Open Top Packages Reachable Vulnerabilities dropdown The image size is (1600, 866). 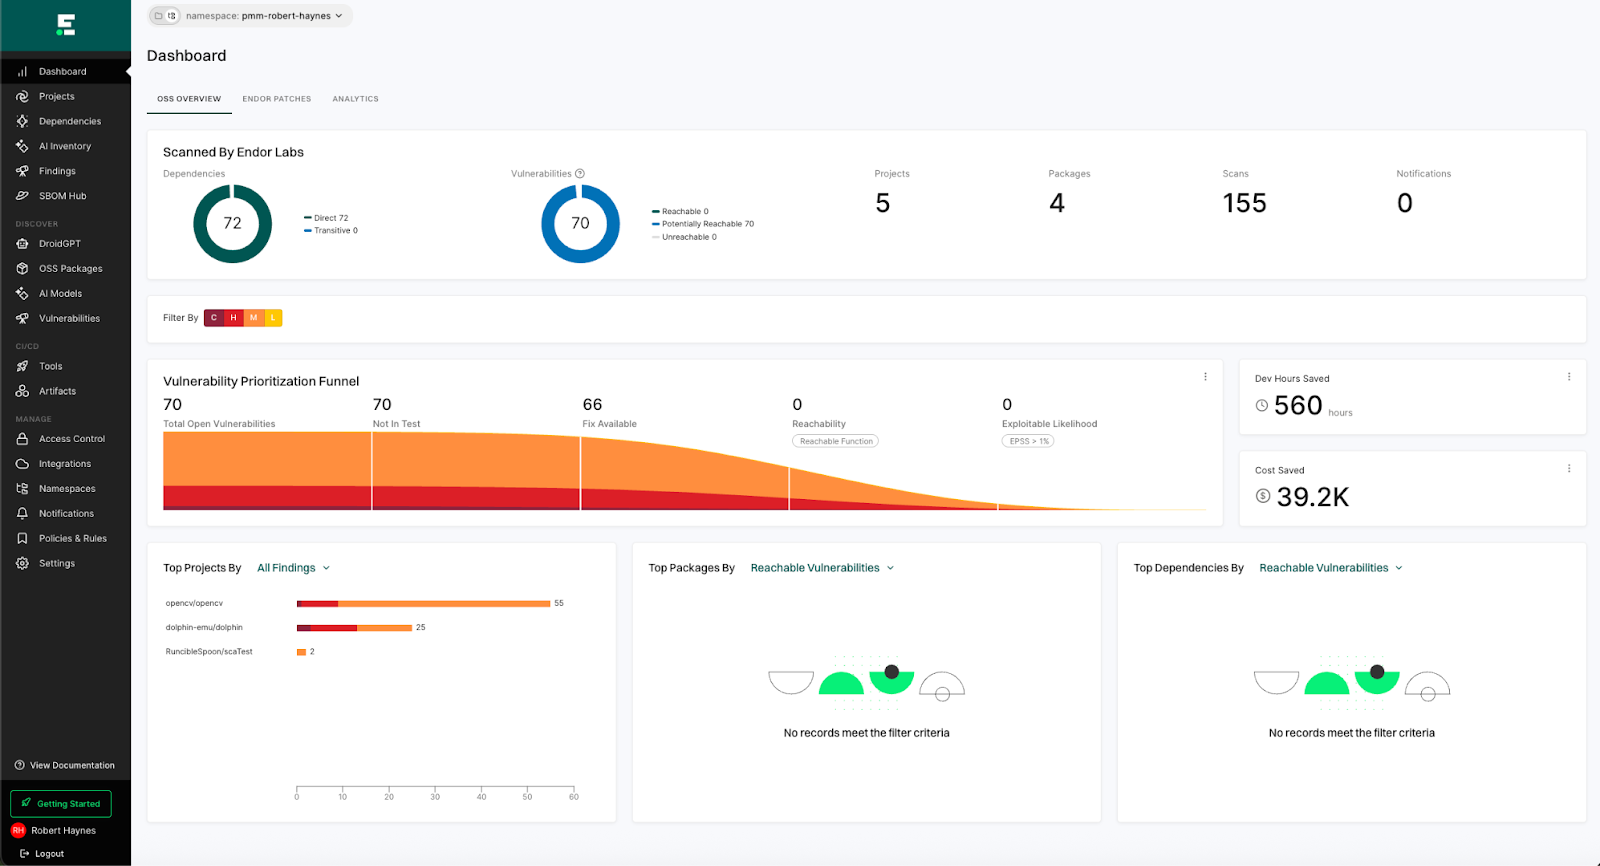822,568
